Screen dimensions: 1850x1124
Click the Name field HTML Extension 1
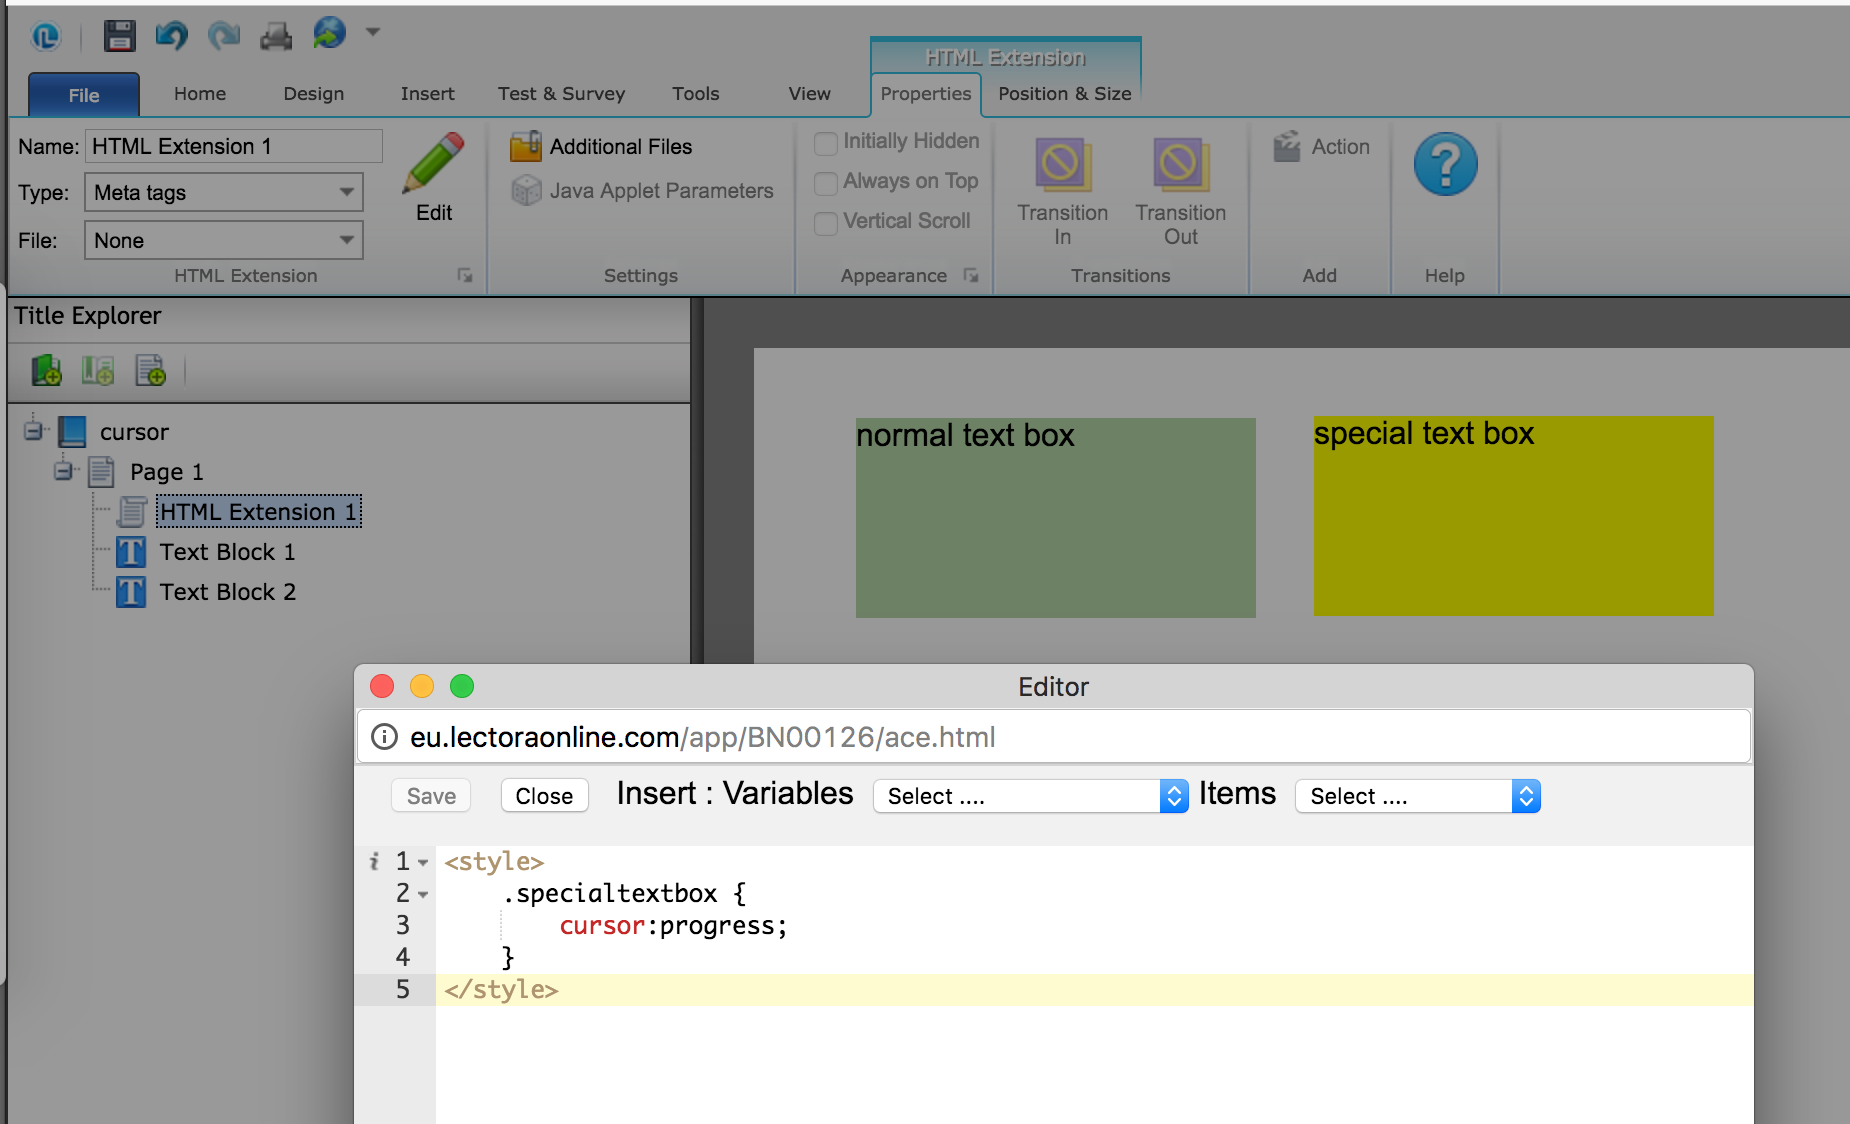(234, 146)
